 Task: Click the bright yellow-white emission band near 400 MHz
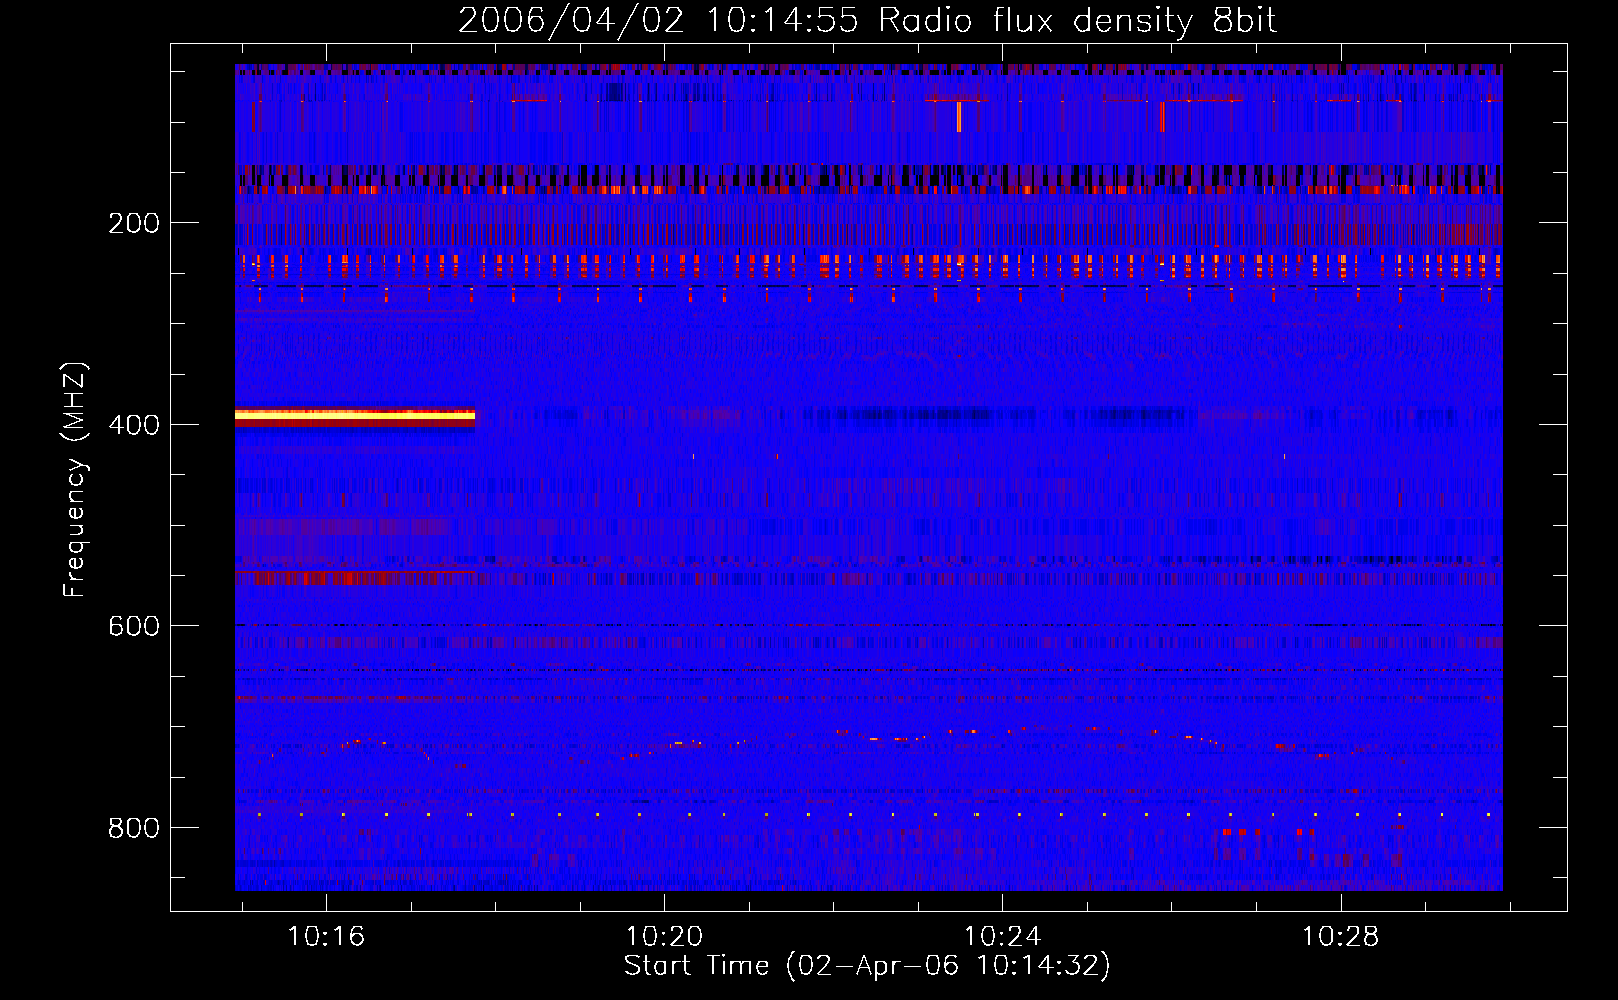(355, 414)
